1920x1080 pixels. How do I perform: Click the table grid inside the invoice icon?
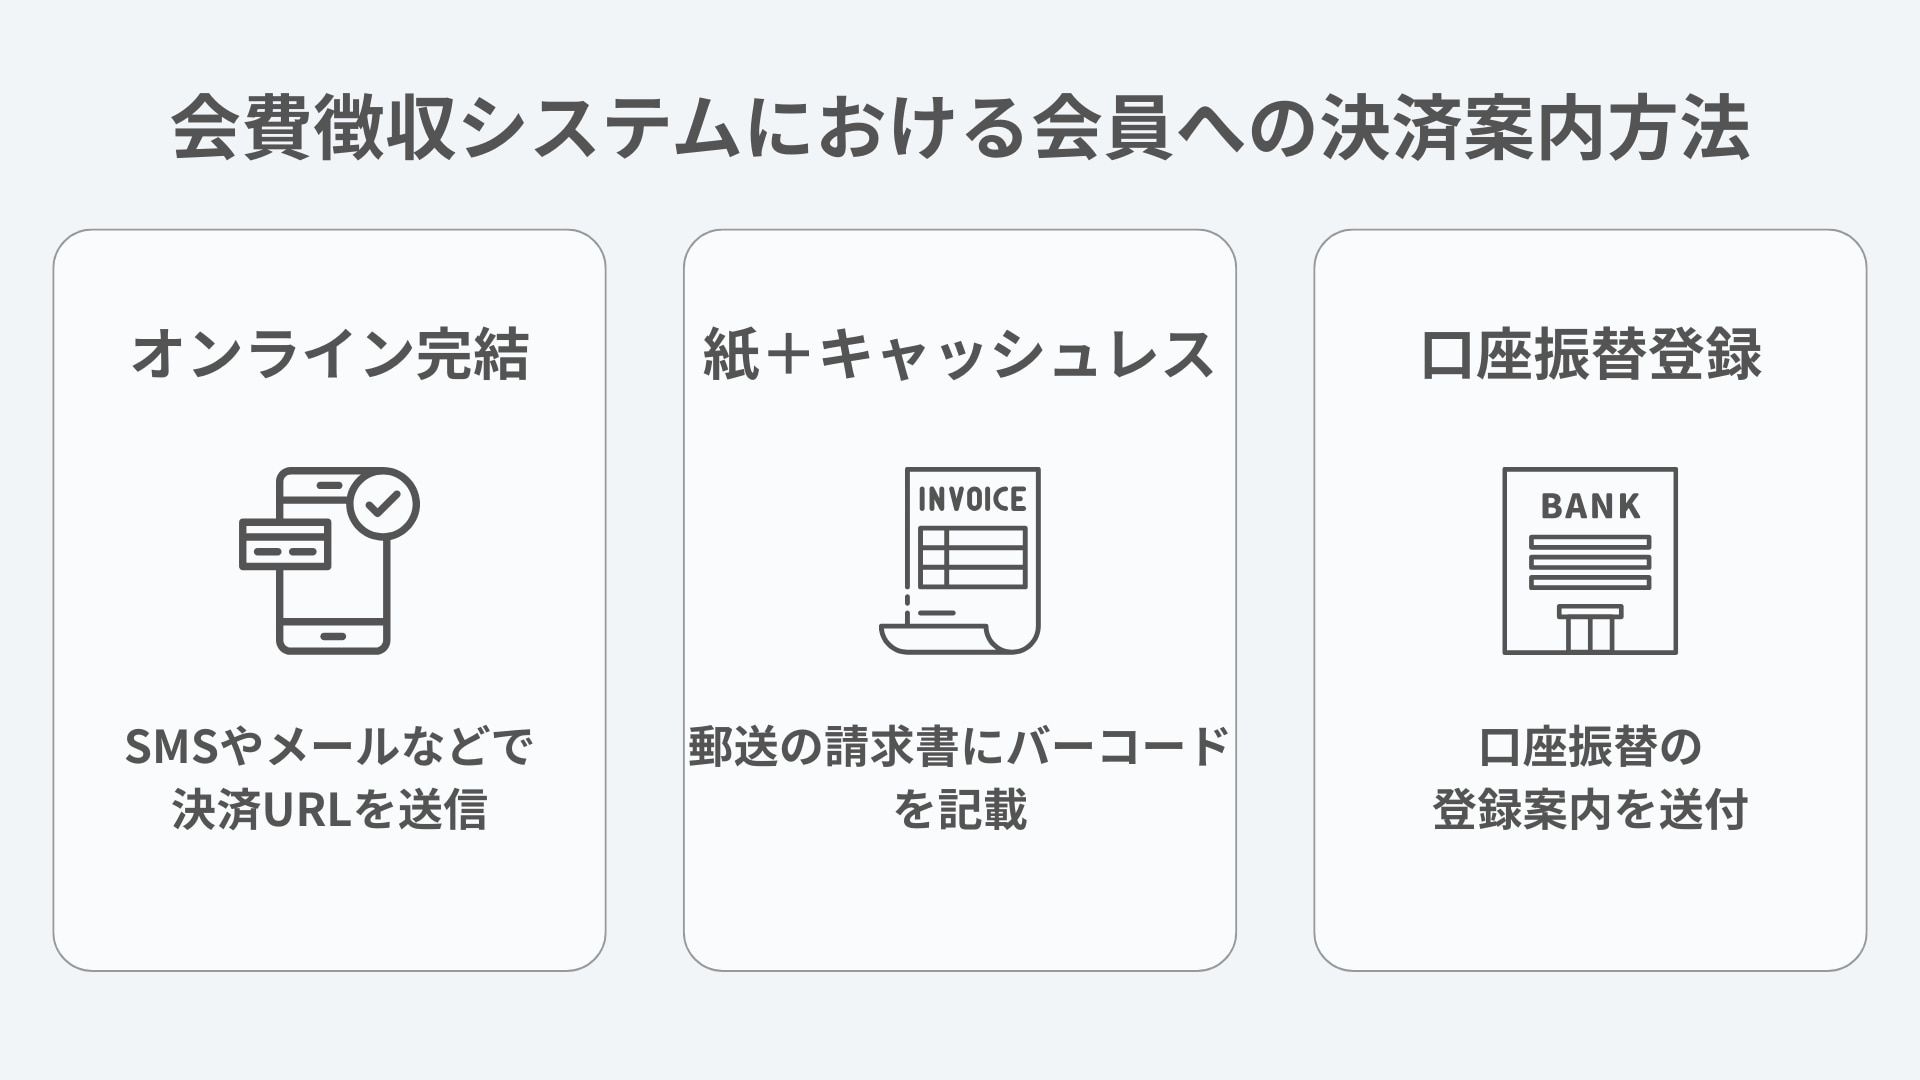coord(972,558)
